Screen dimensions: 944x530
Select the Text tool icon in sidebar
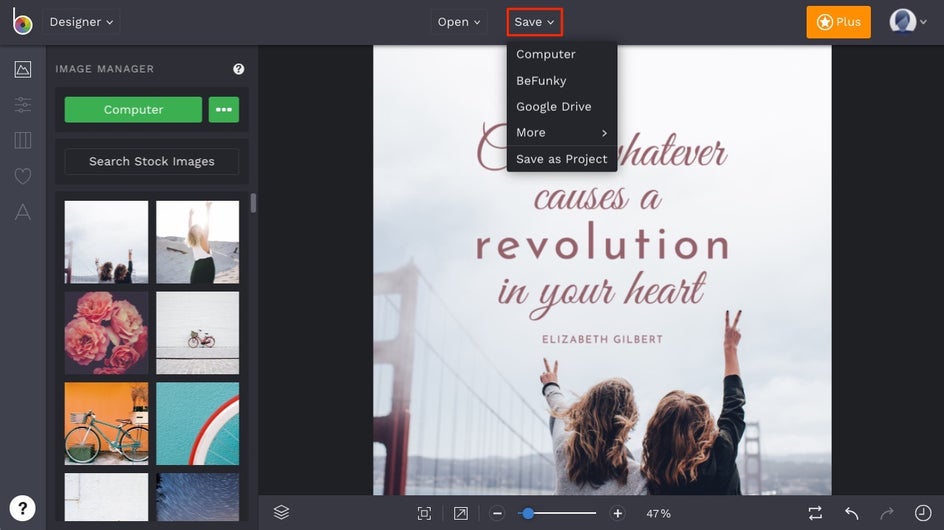pyautogui.click(x=22, y=212)
